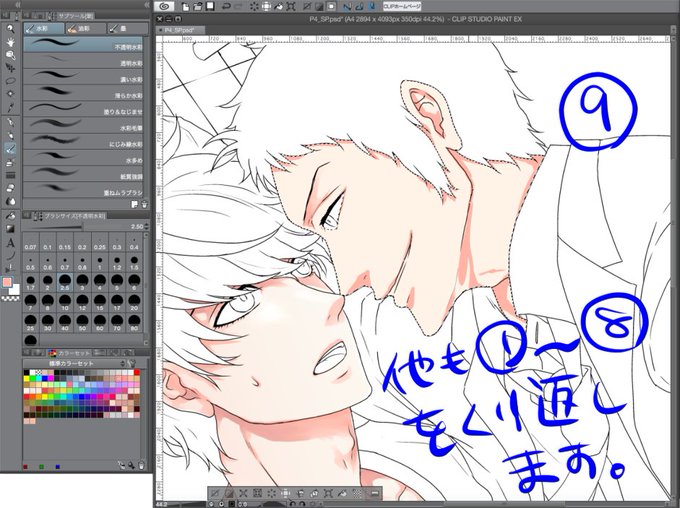Adjust brush size with the 2.50 stepper

147,226
